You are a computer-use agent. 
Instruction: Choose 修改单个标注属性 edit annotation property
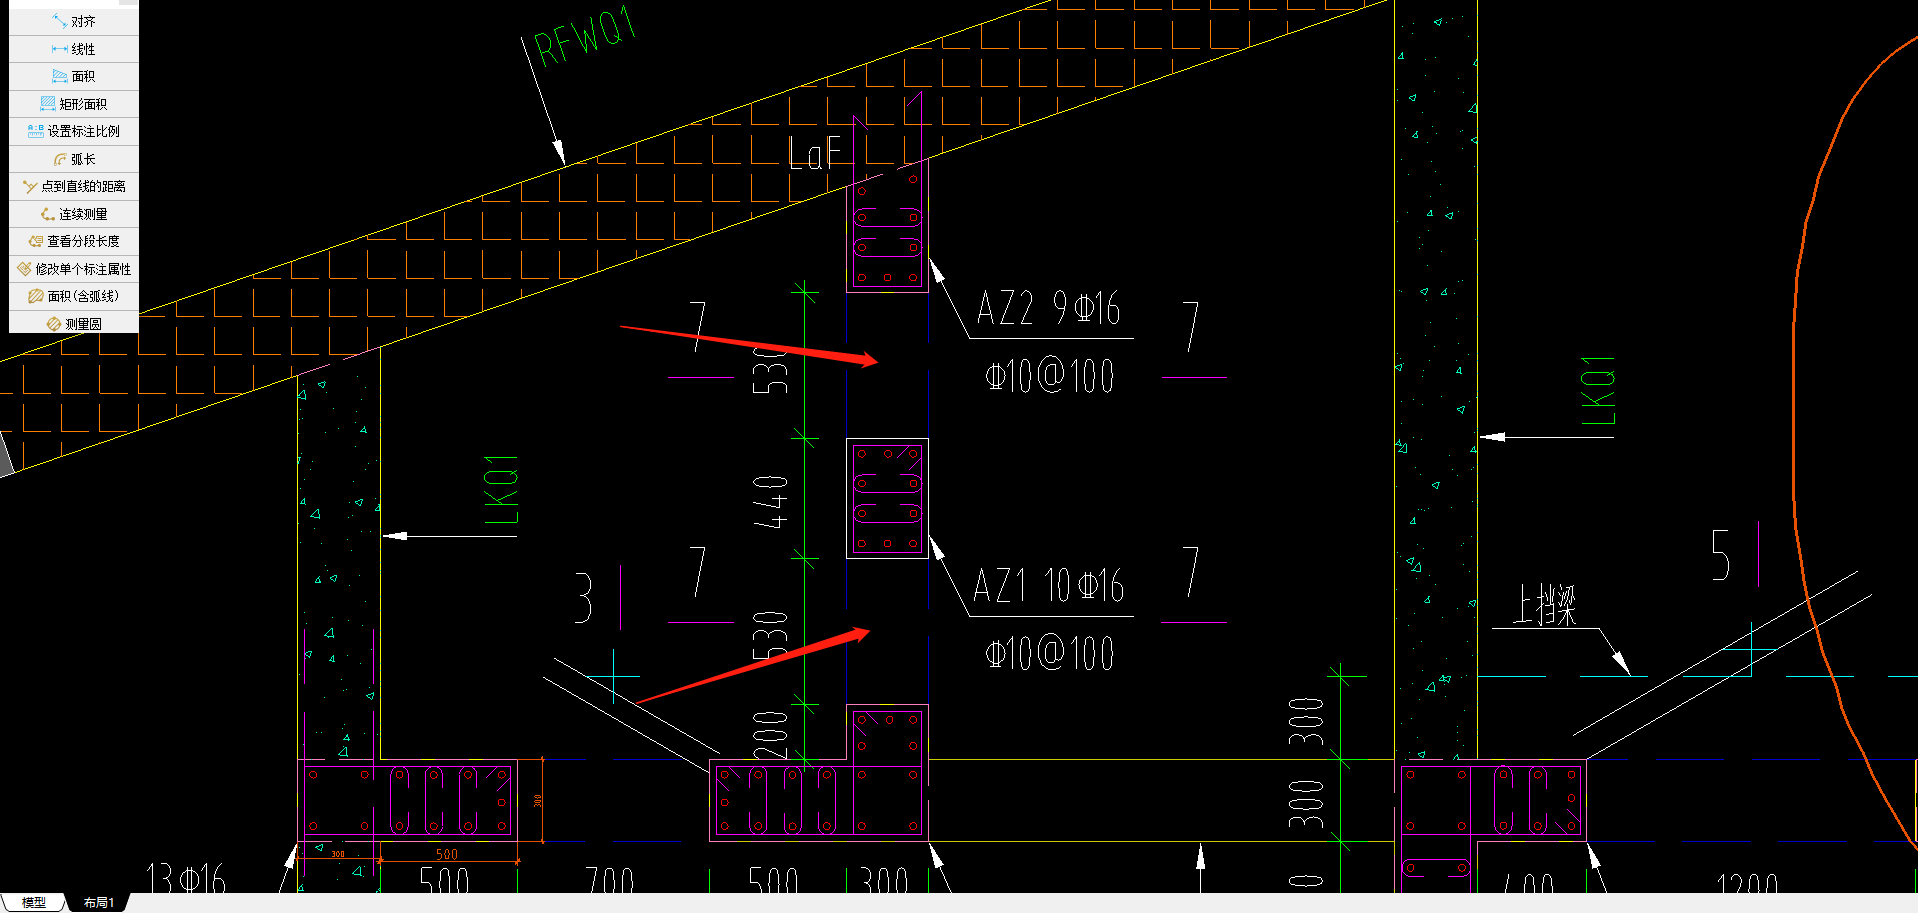click(74, 269)
